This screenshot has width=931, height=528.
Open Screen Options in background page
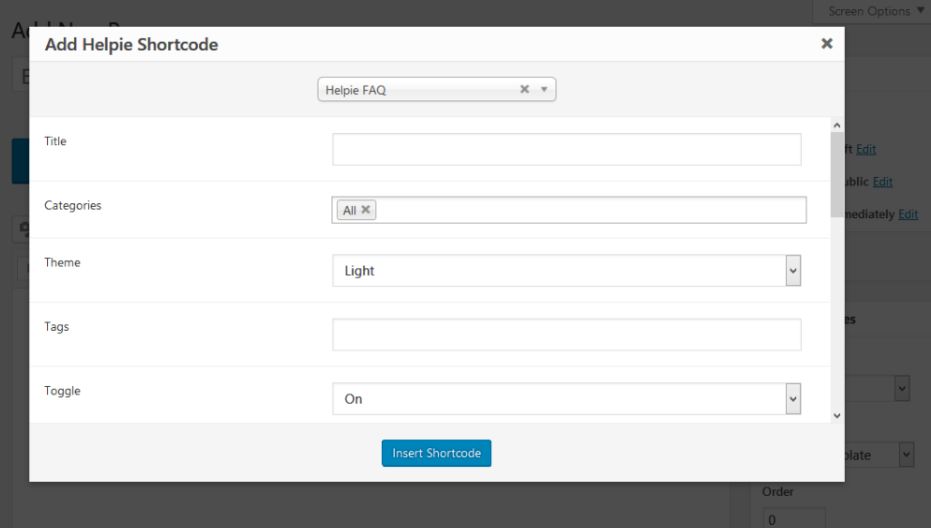pyautogui.click(x=875, y=11)
